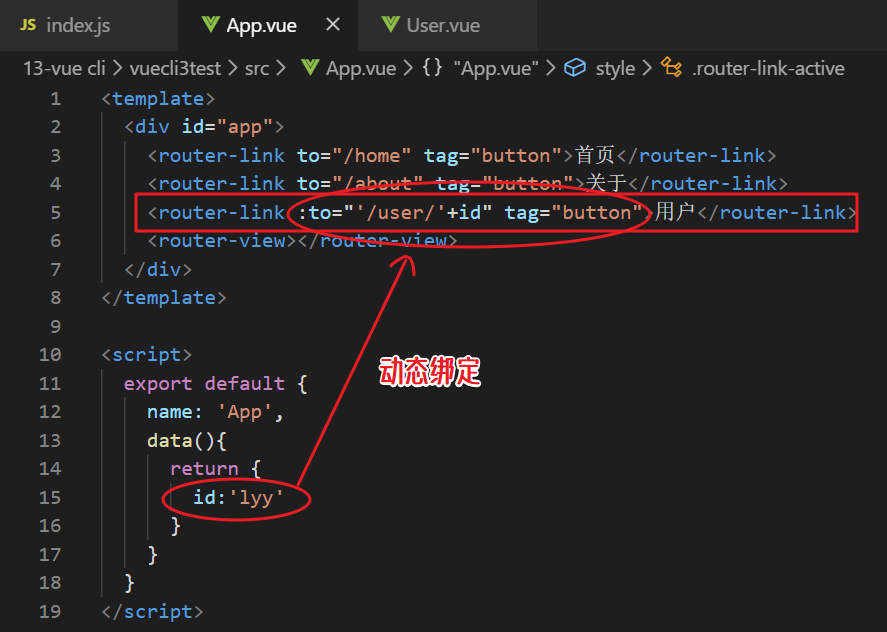Click the '/about' path string on line 4
This screenshot has width=887, height=632.
pyautogui.click(x=377, y=184)
